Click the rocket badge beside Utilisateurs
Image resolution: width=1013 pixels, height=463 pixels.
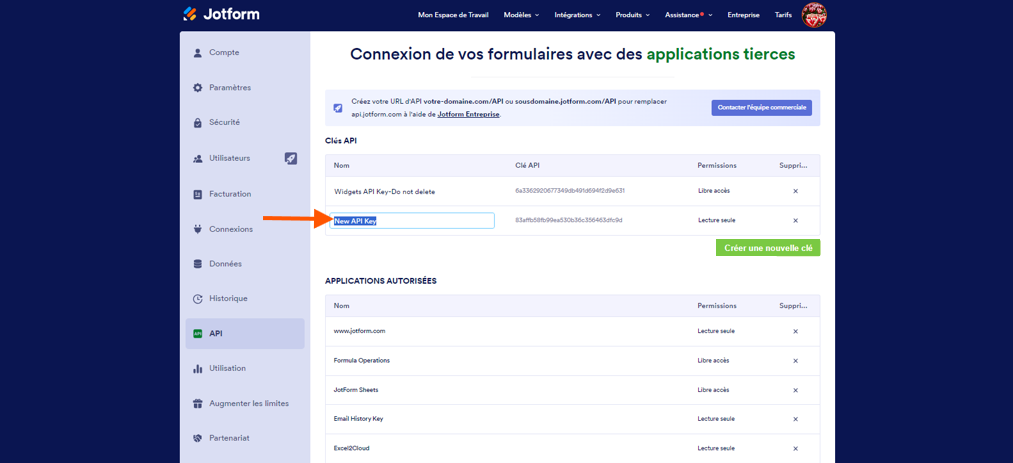click(291, 158)
